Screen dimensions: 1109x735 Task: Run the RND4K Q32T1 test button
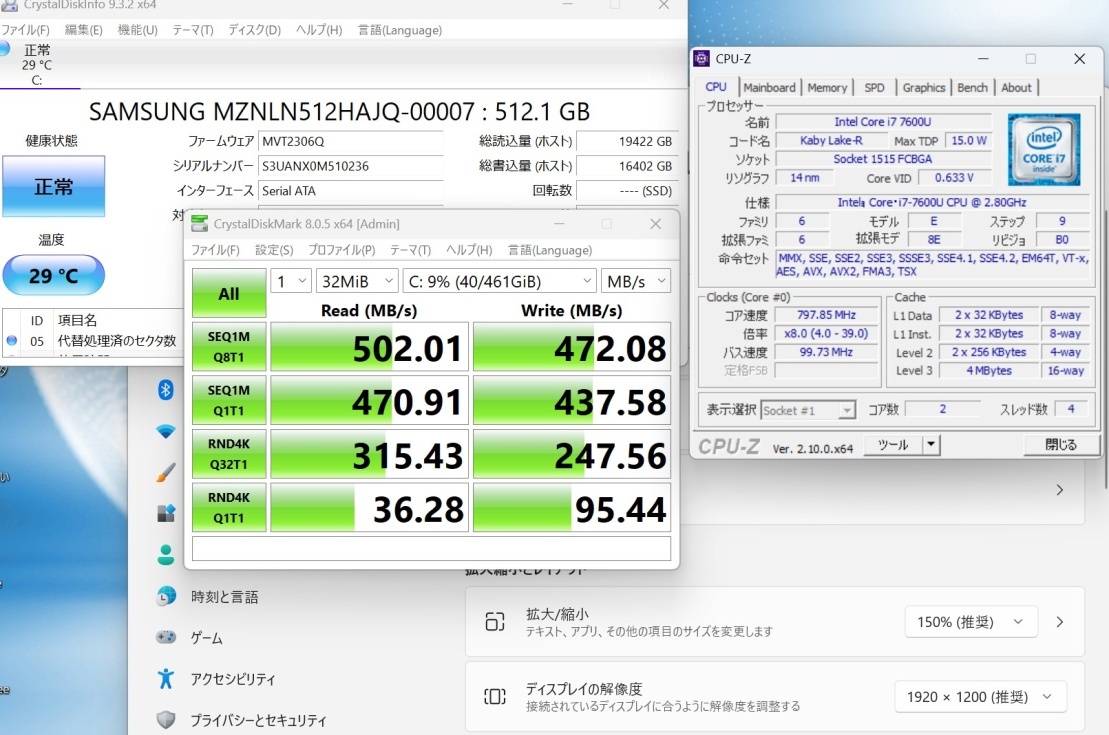coord(228,454)
